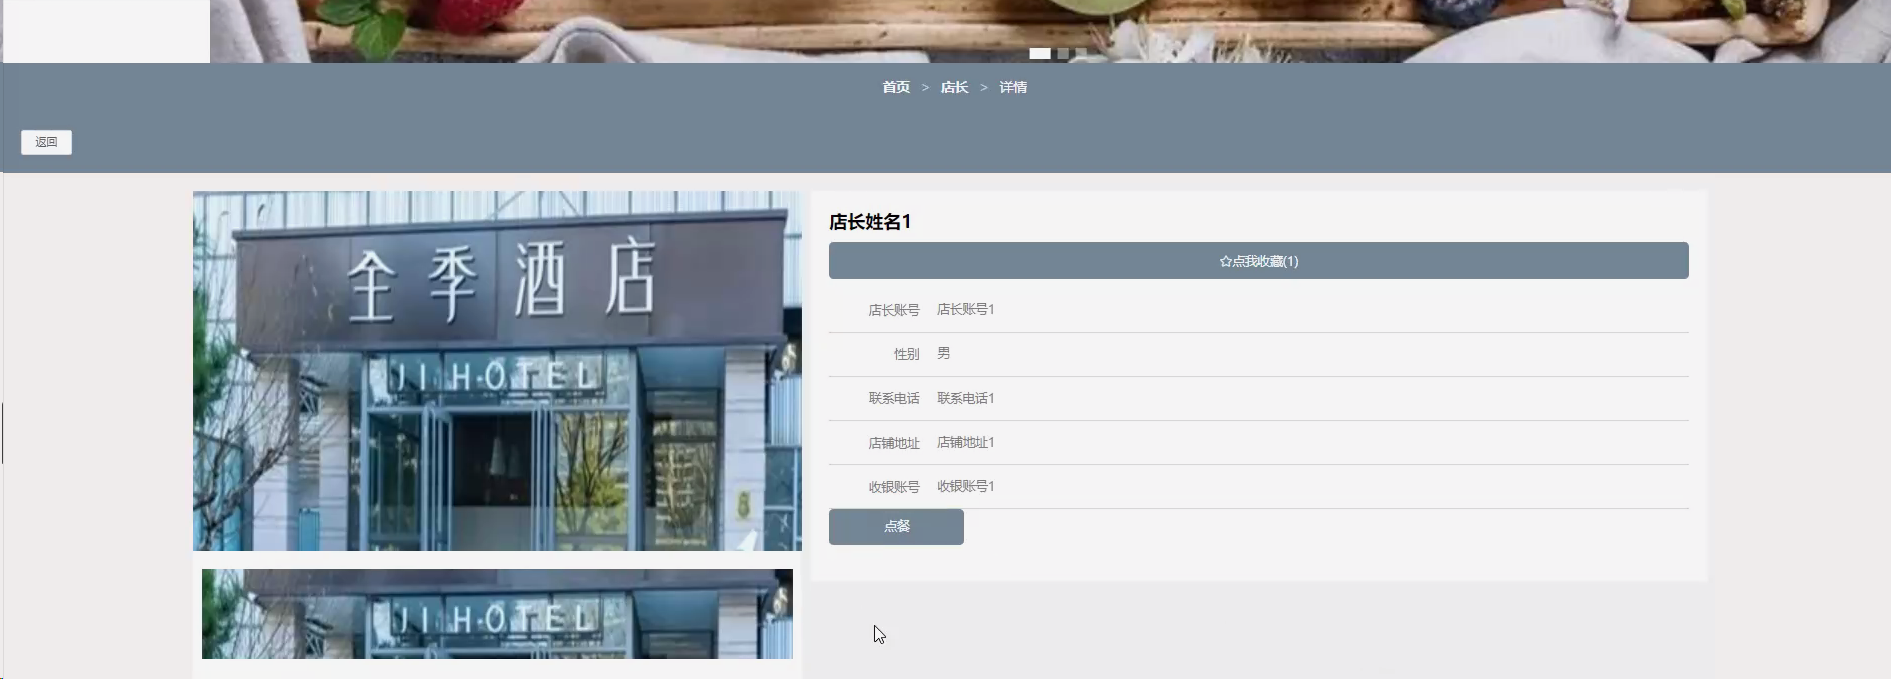Go to 首页 in the breadcrumb
The image size is (1891, 679).
coord(896,88)
